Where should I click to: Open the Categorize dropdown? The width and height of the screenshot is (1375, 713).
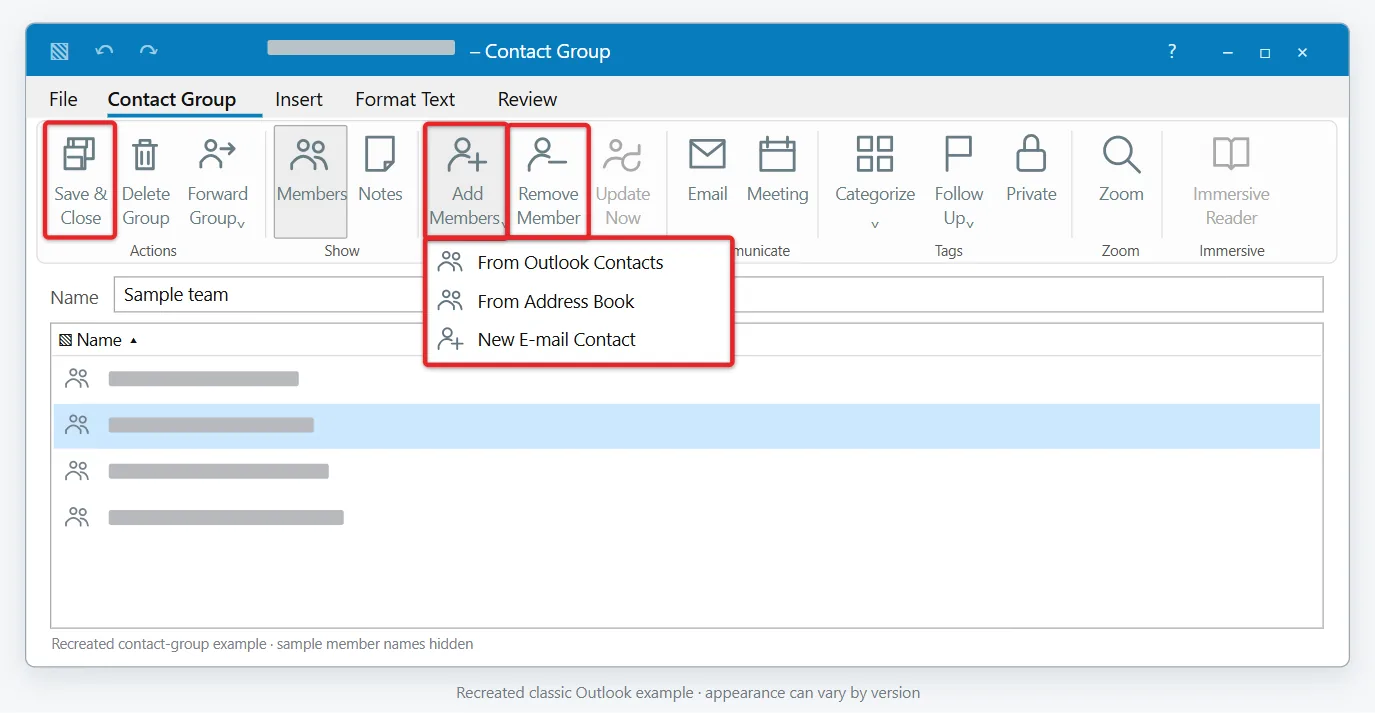[875, 181]
